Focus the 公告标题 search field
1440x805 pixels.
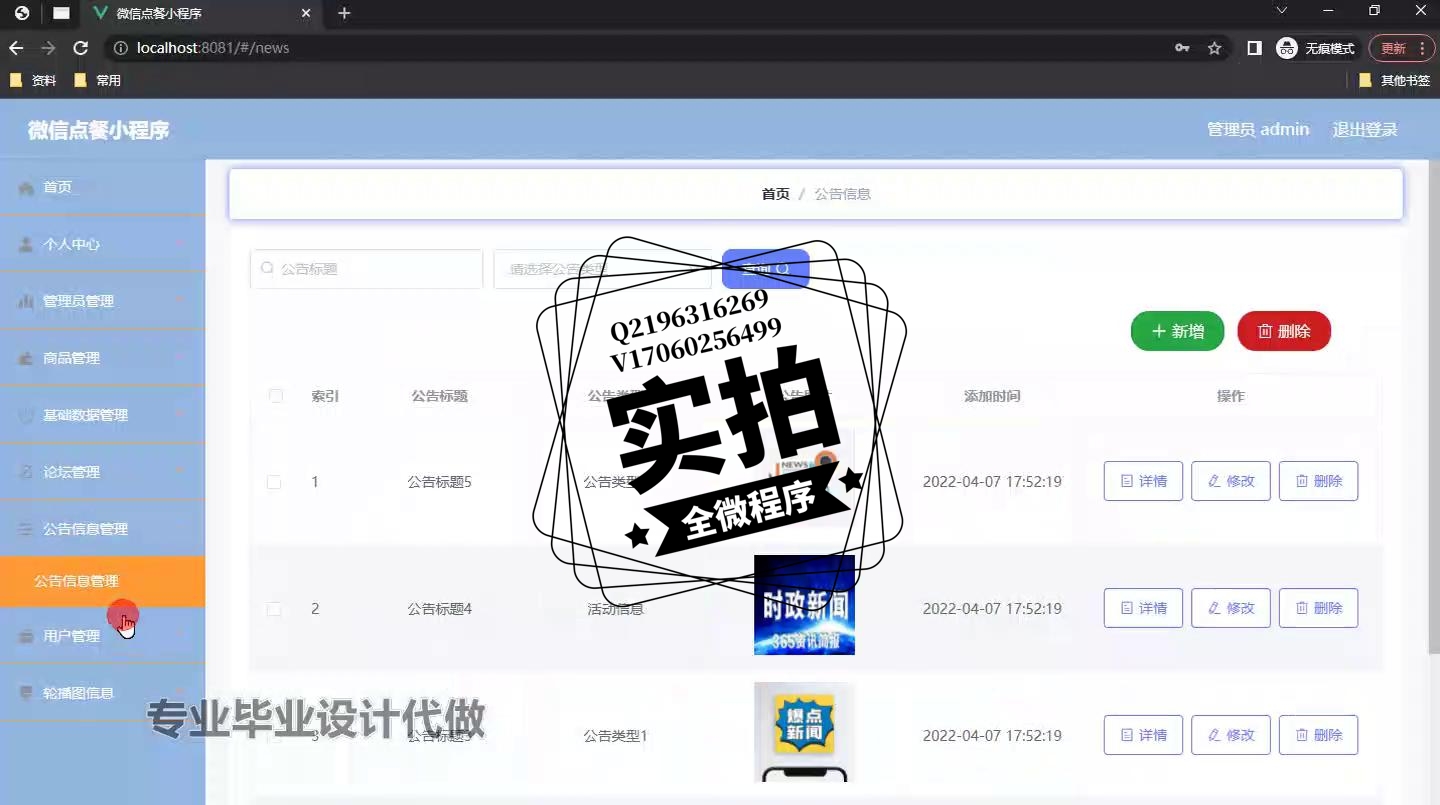point(366,269)
